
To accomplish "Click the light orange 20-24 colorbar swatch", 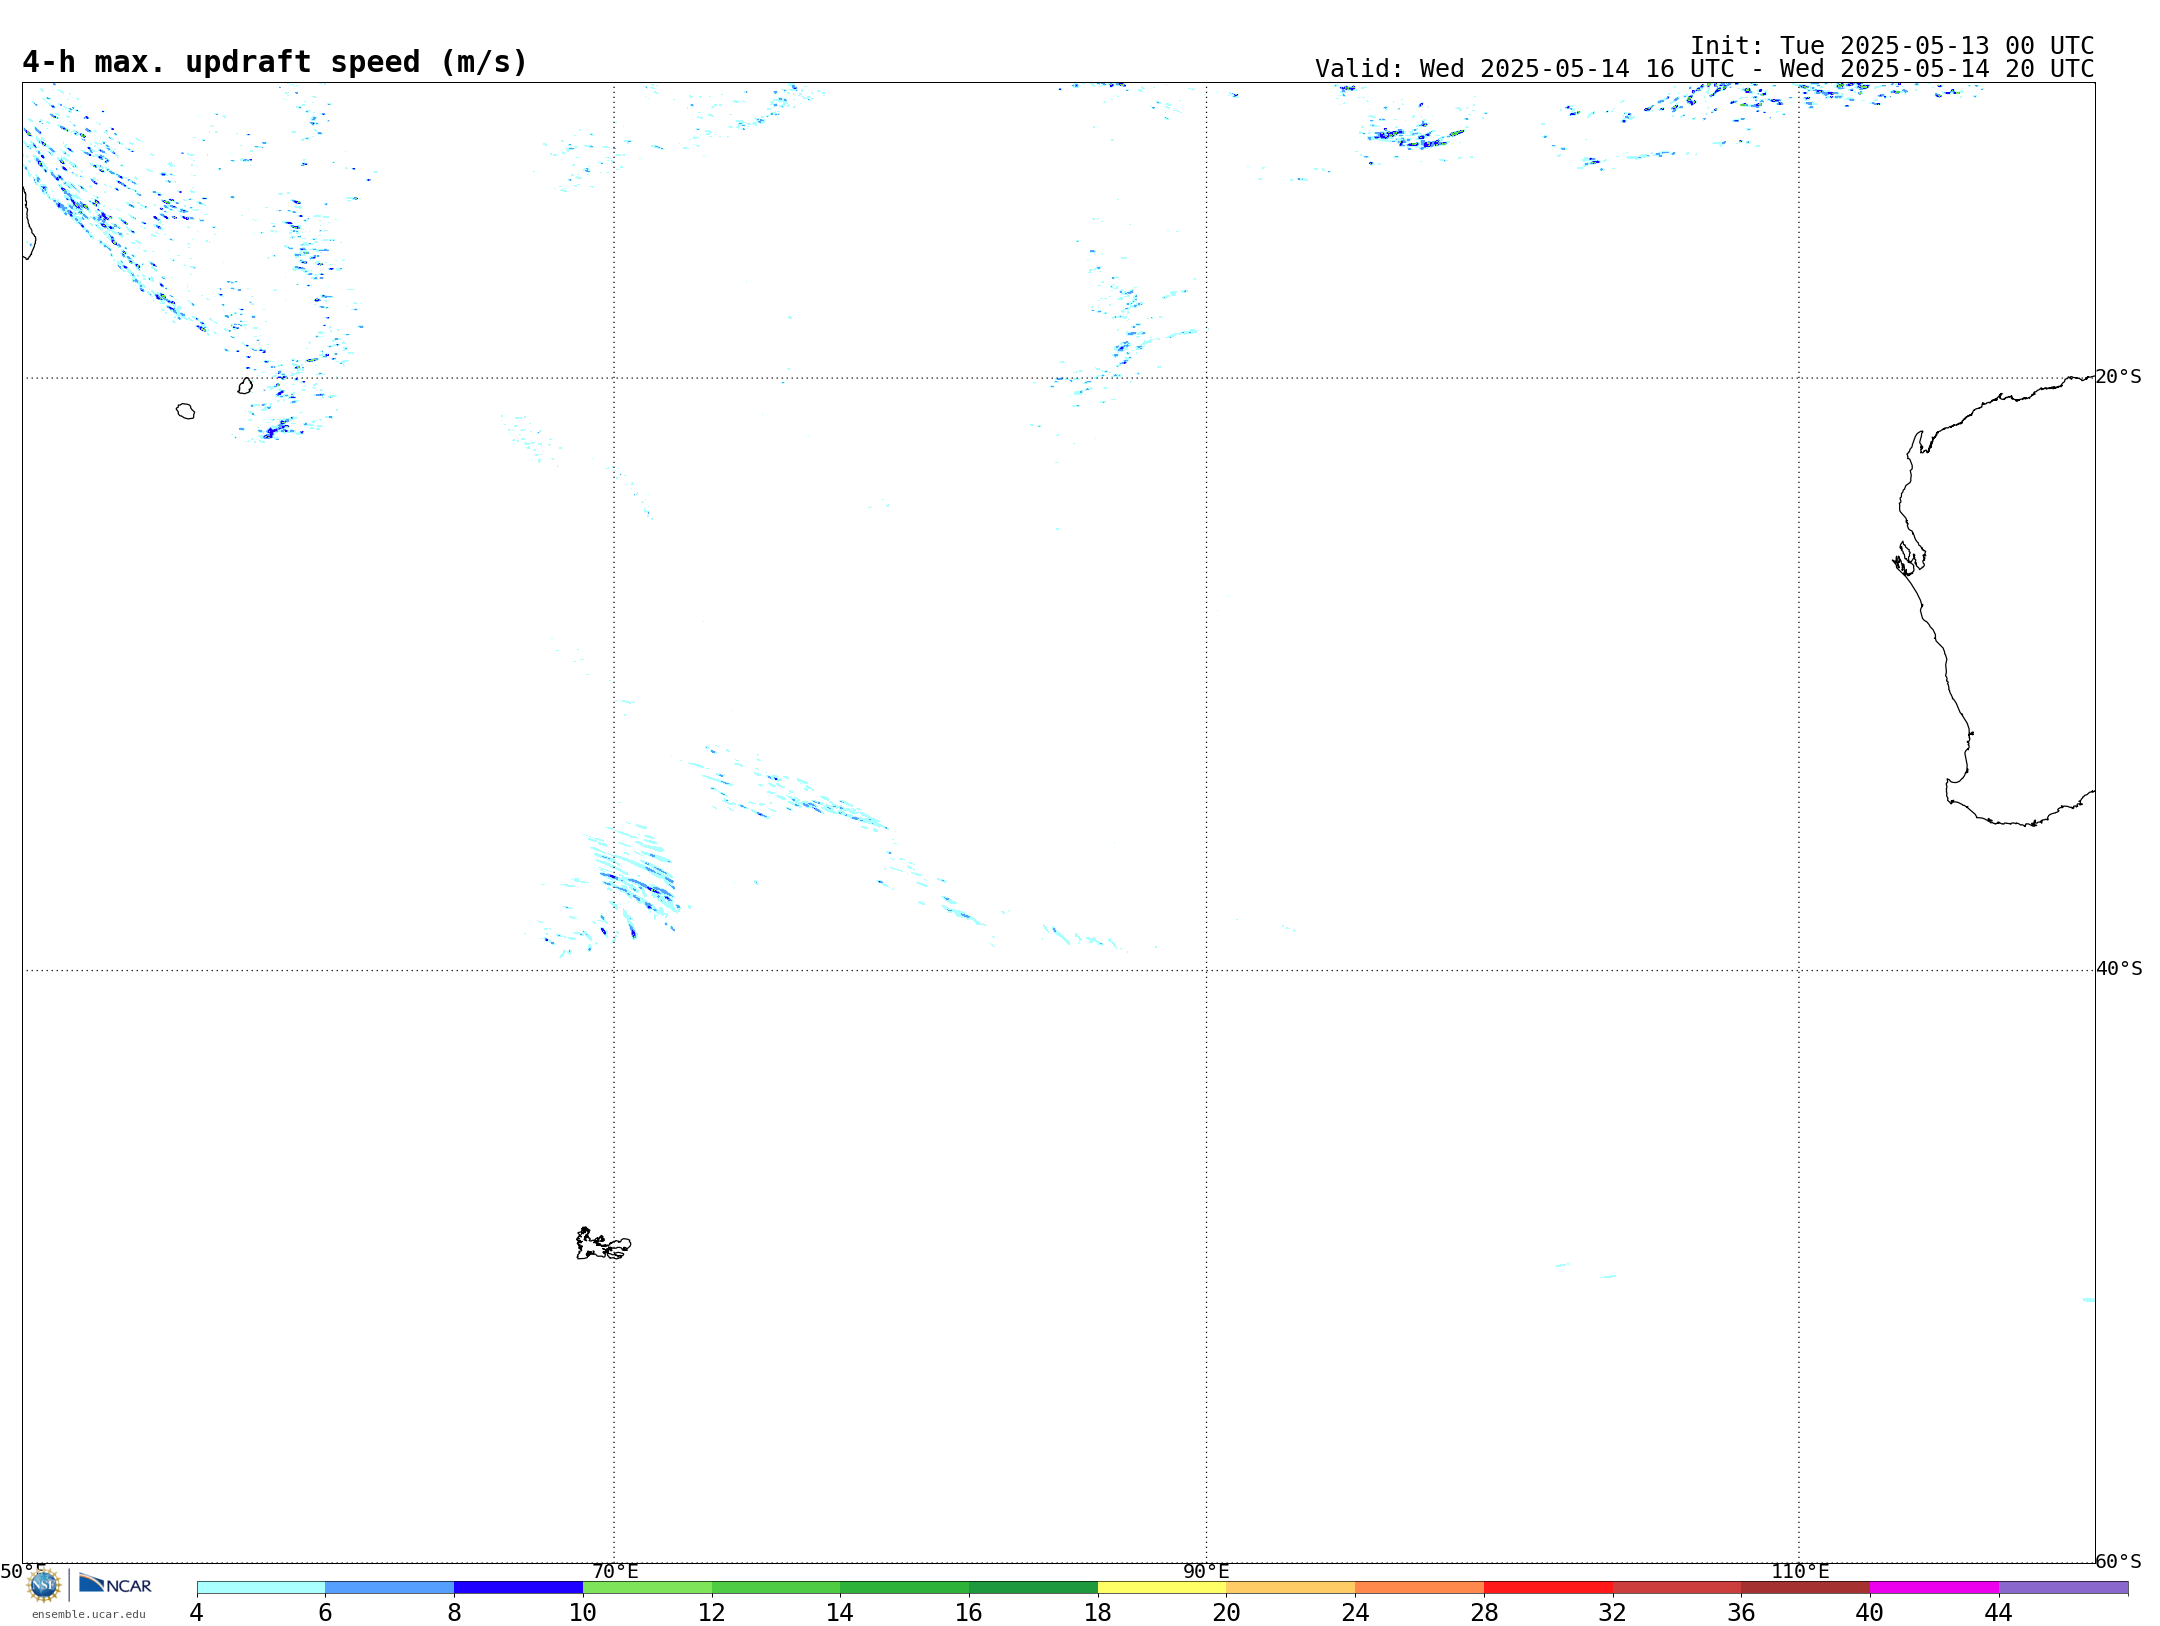I will pos(1291,1588).
